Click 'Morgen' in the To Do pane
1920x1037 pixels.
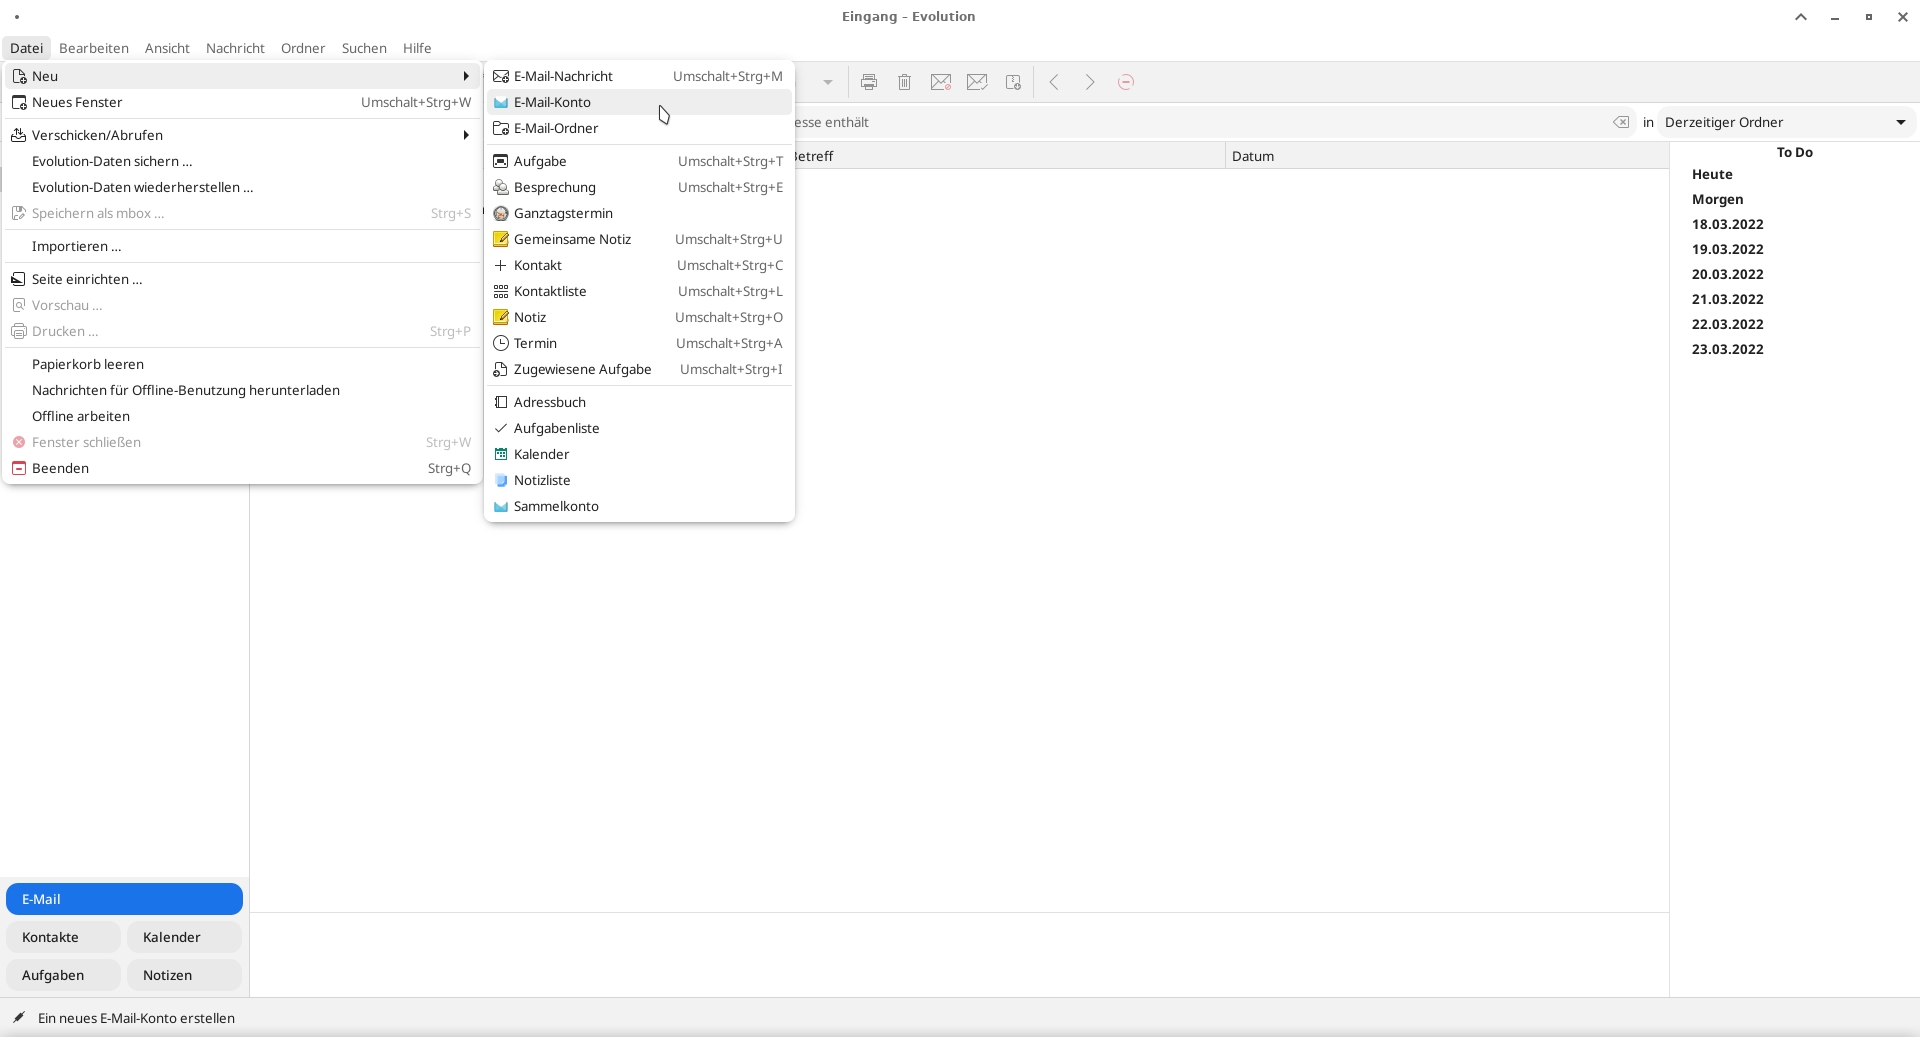(1717, 199)
